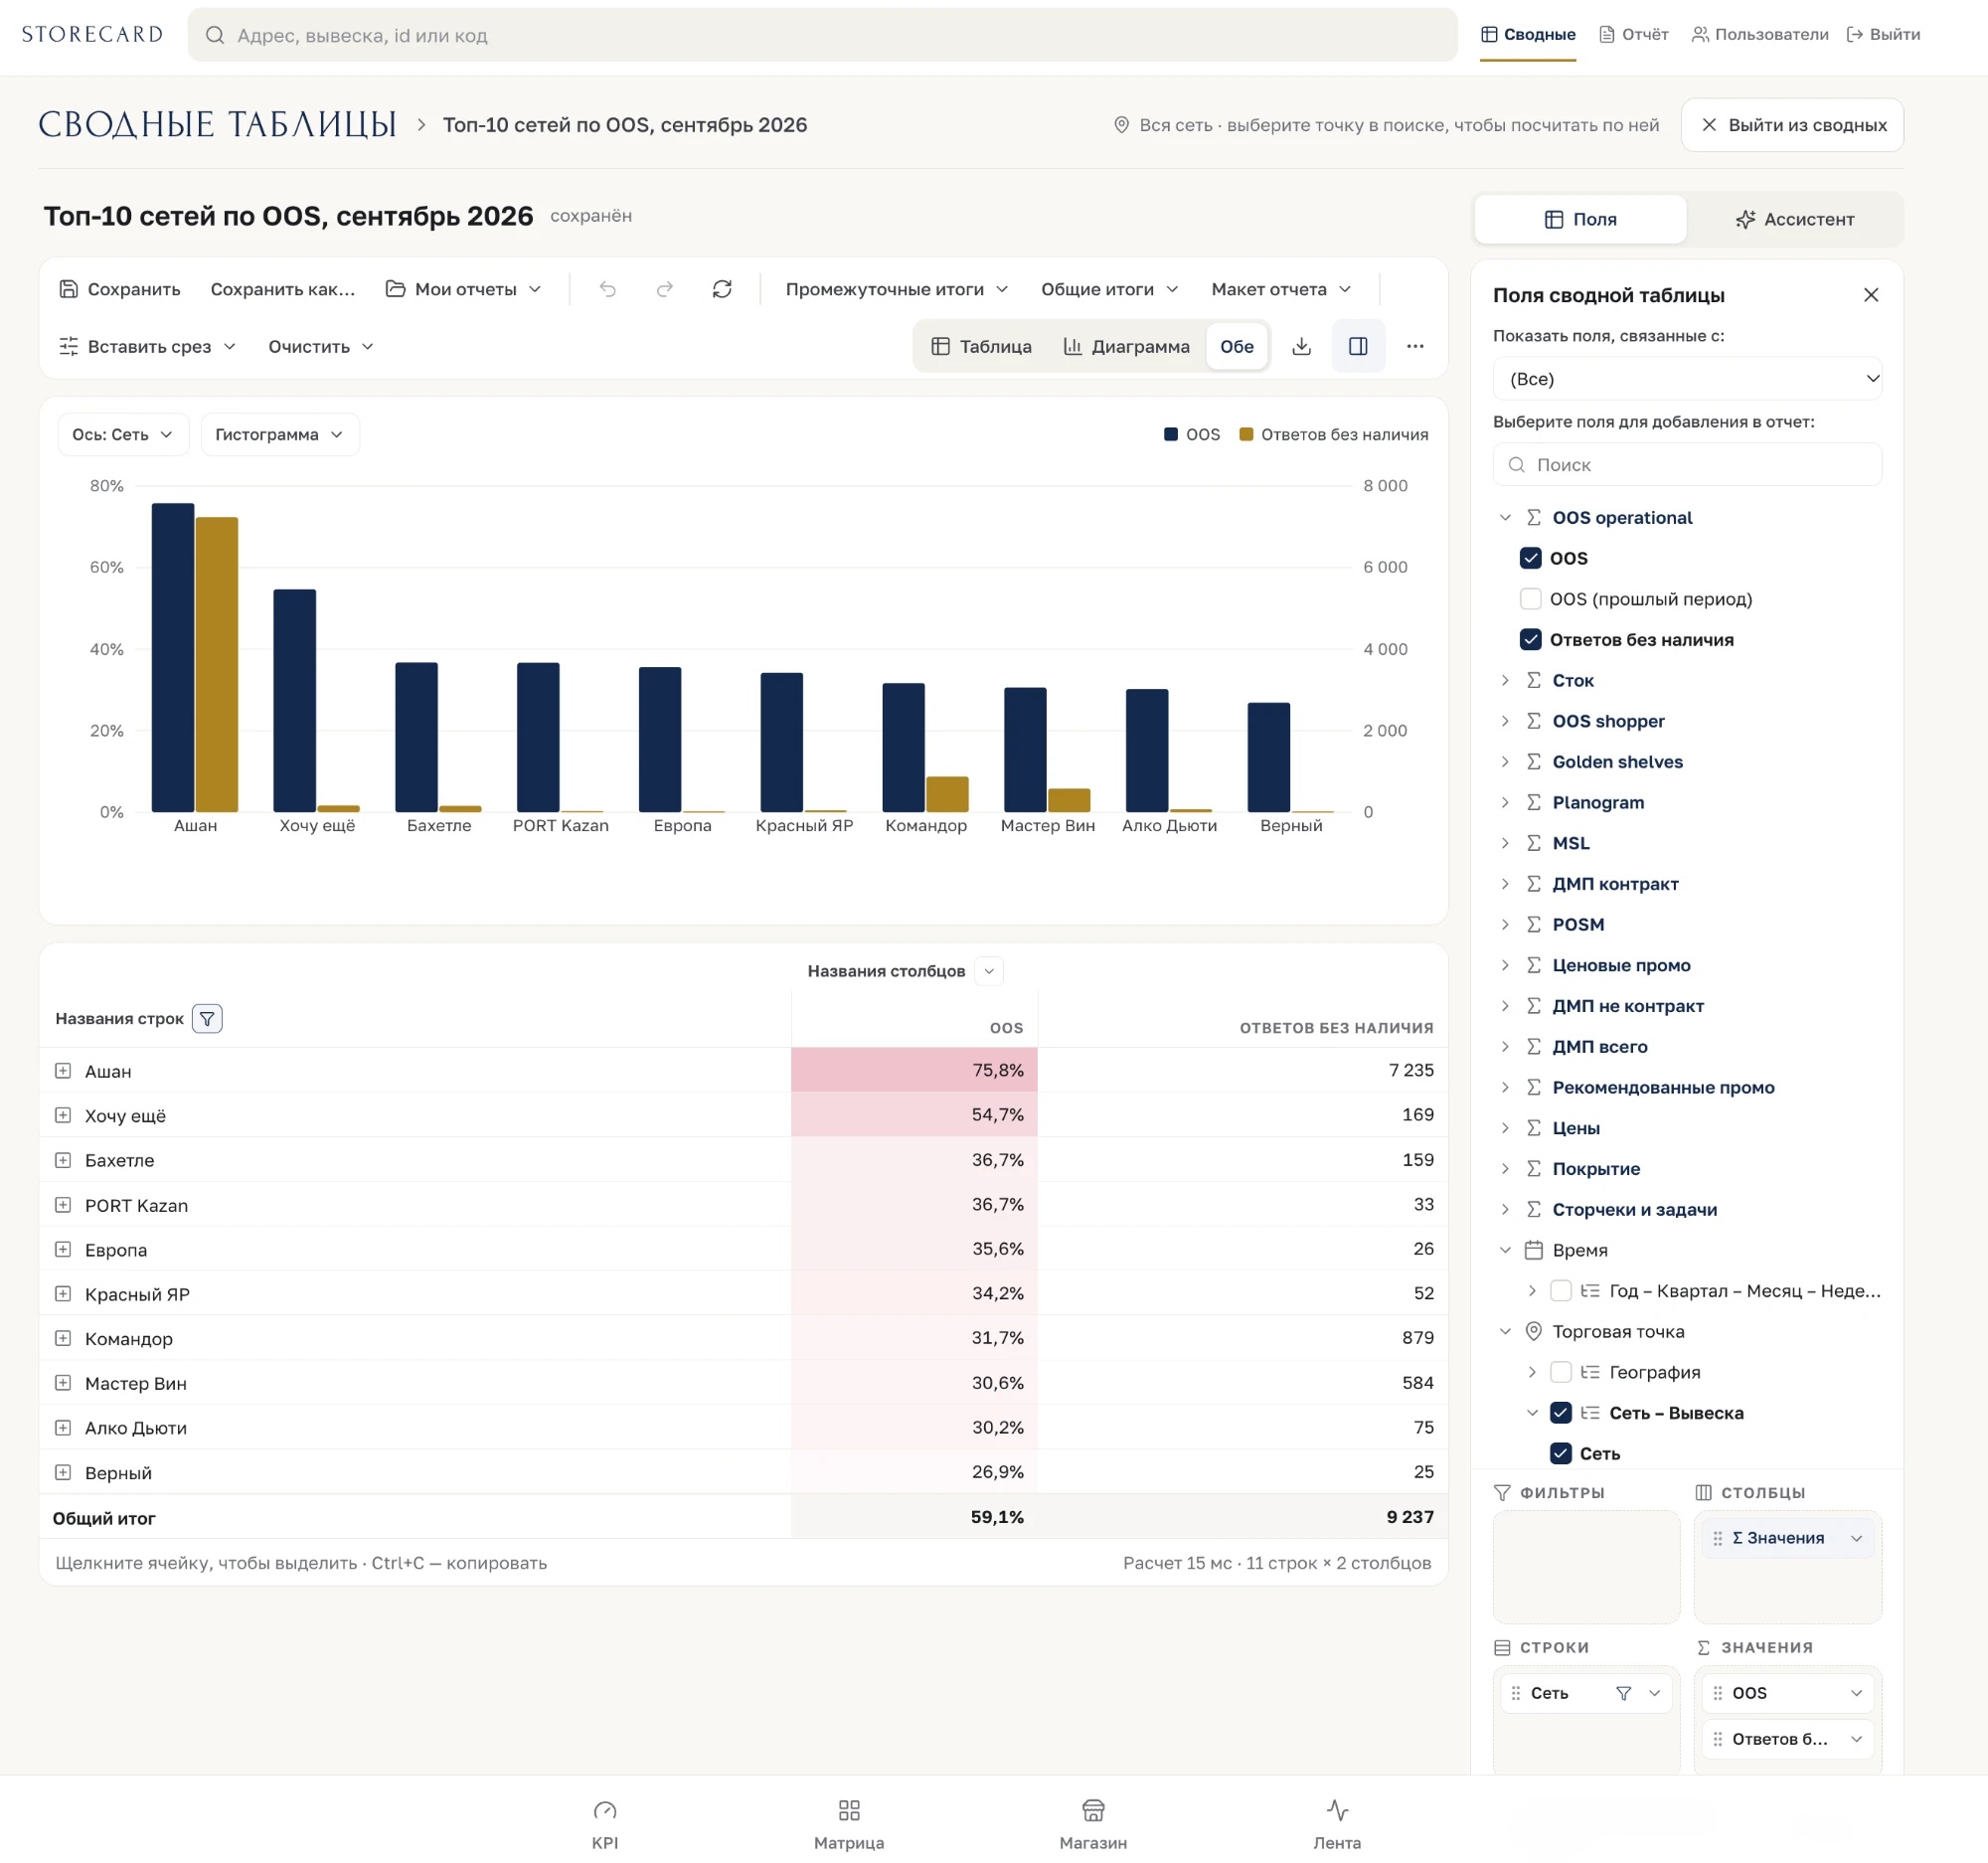Click the Выйти logout link
1988x1863 pixels.
[x=1883, y=34]
